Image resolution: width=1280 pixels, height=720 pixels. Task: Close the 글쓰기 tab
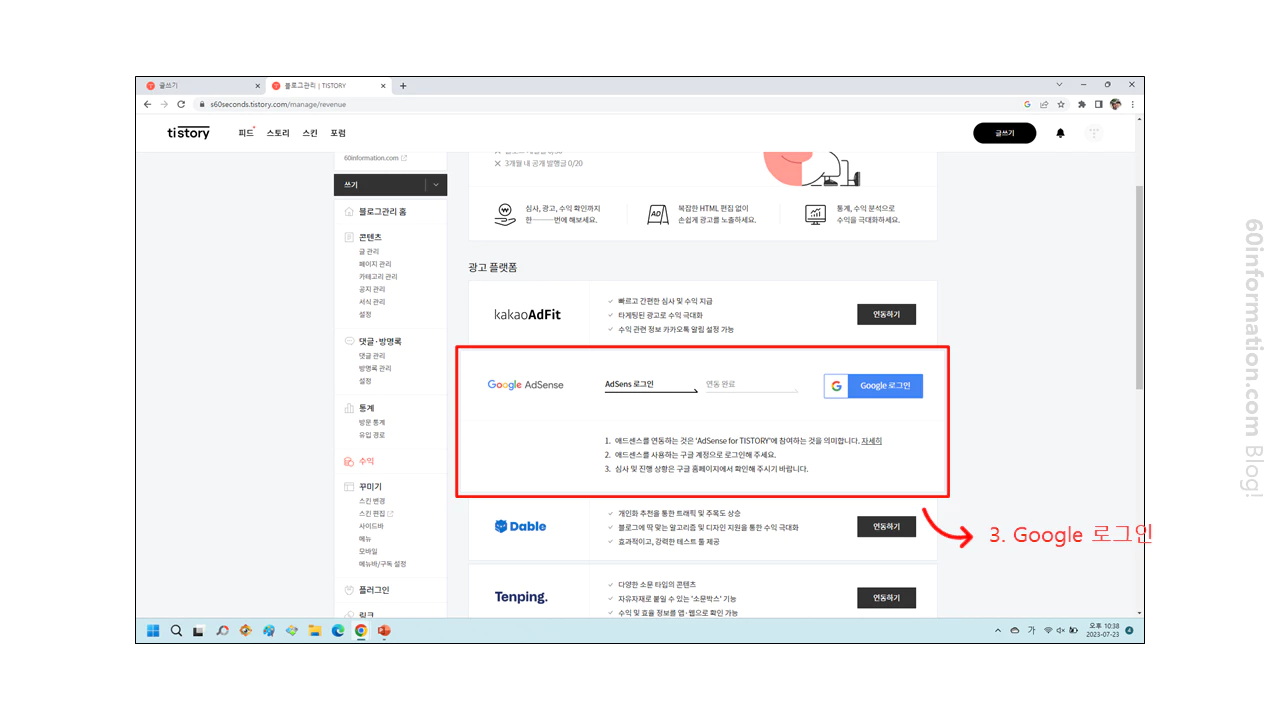[x=257, y=86]
